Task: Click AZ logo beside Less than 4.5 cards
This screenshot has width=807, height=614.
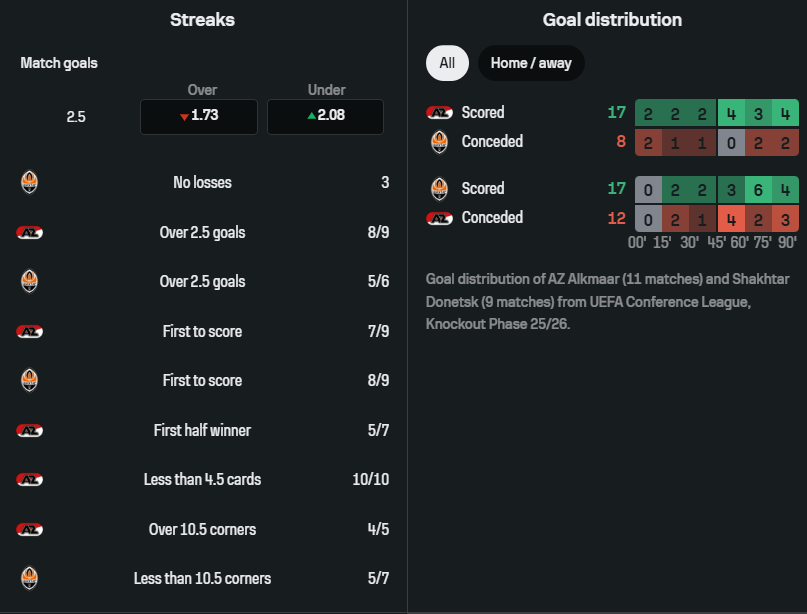Action: pyautogui.click(x=30, y=480)
